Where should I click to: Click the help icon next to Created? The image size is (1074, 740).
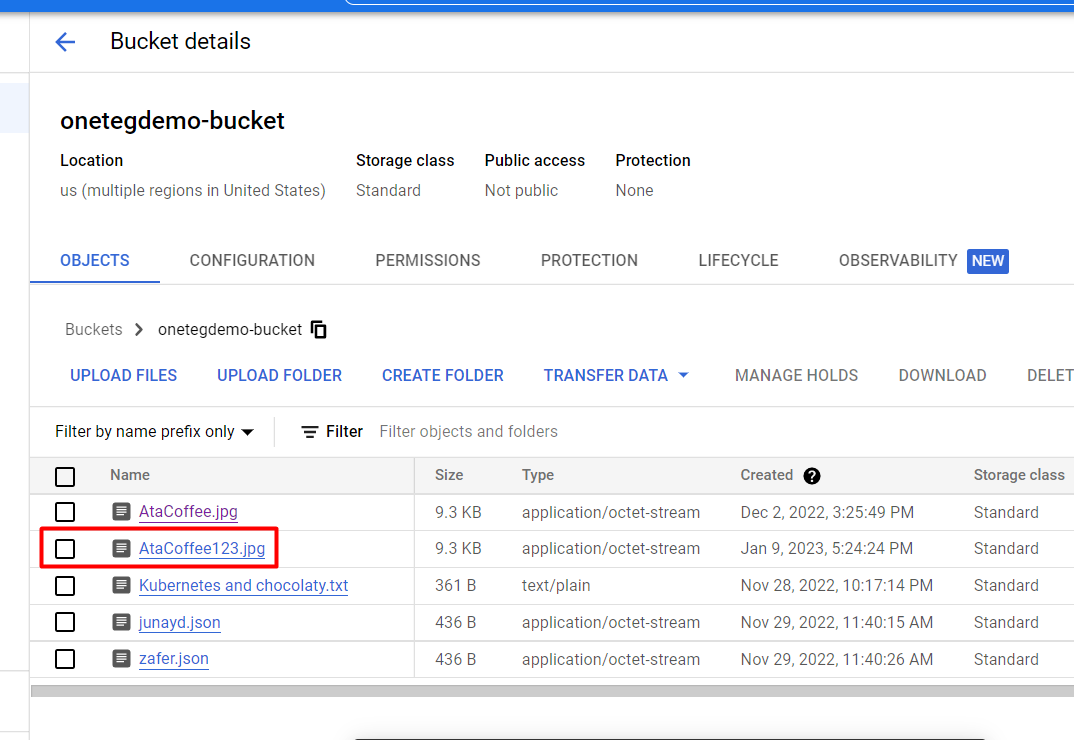(812, 476)
